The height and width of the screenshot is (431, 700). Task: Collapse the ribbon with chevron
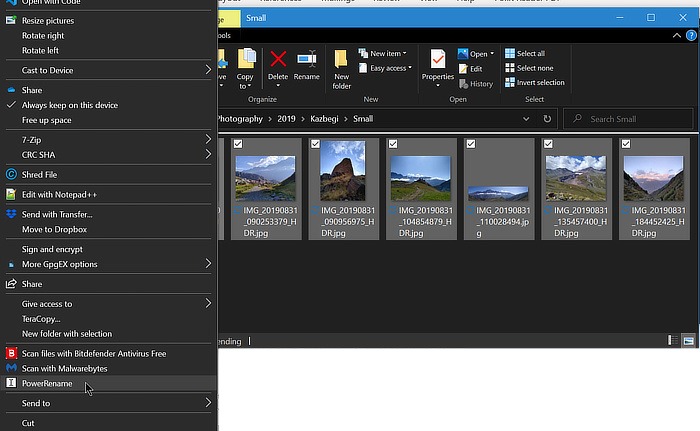click(x=676, y=35)
